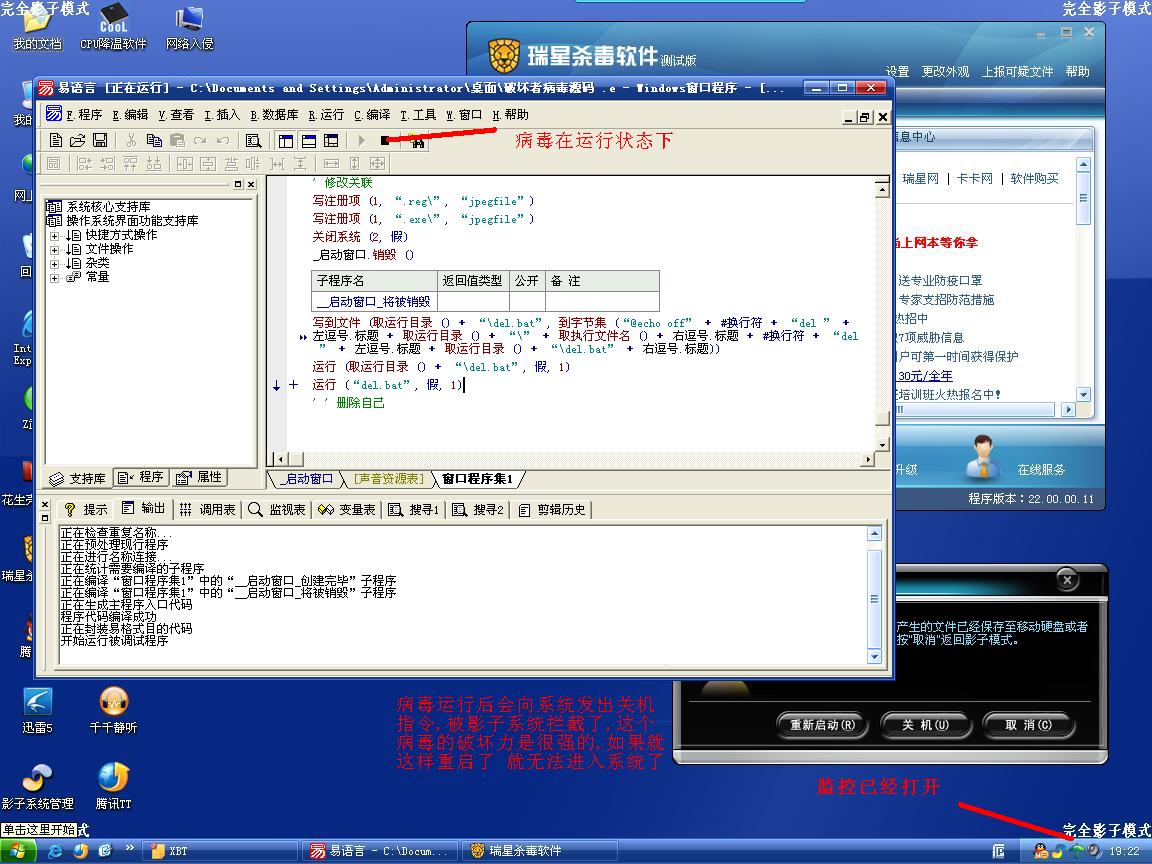Open the CPU降温软件 desktop icon
The height and width of the screenshot is (864, 1152).
click(113, 26)
